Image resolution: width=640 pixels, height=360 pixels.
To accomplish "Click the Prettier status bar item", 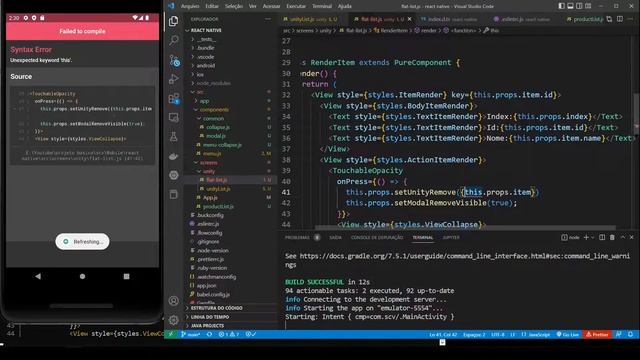I will [597, 334].
